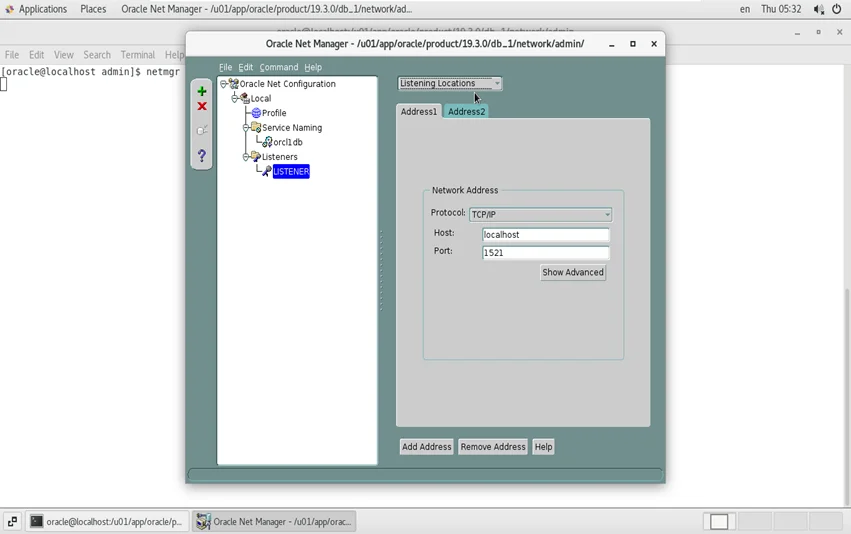Screen dimensions: 851x534
Task: Click the Profile globe icon
Action: click(x=256, y=113)
